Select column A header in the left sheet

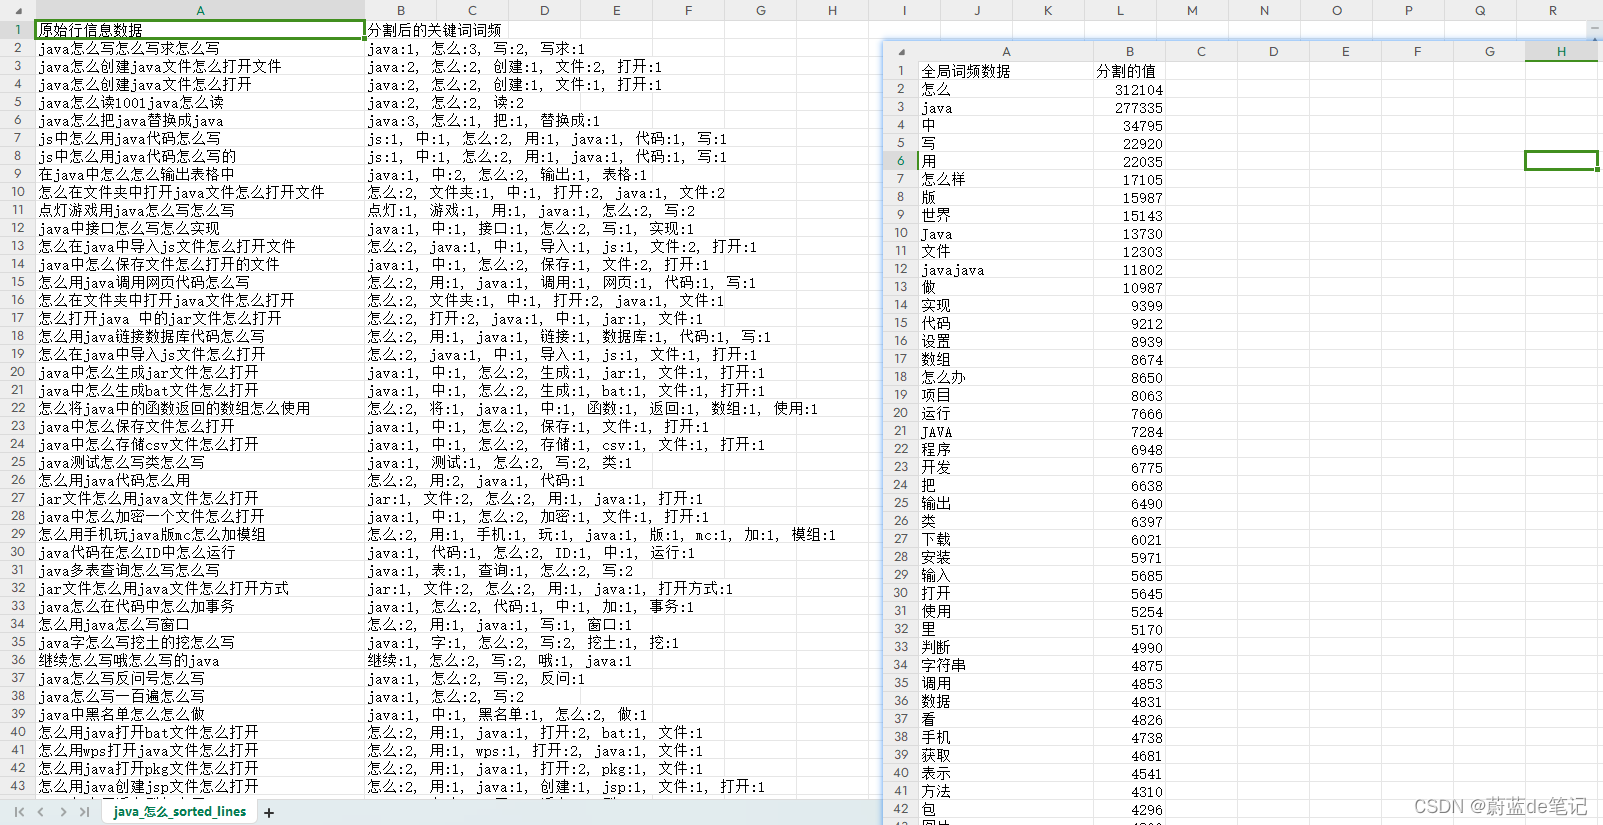coord(200,10)
